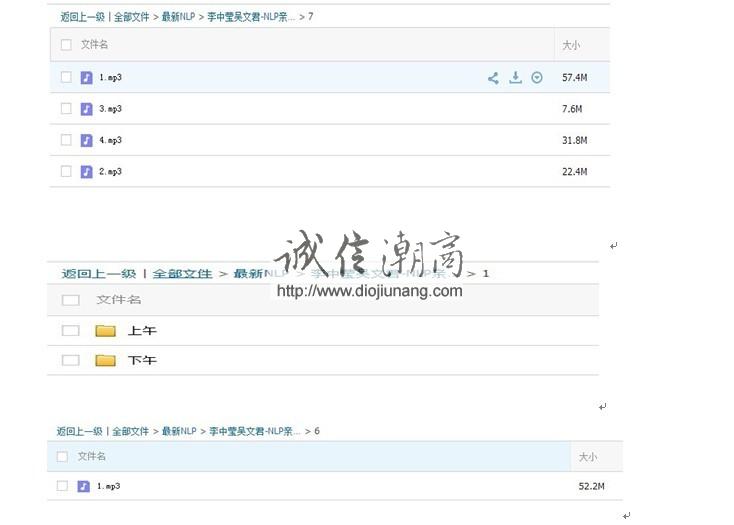Viewport: 734px width, 525px height.
Task: Click the 文件名 column header in folder 6
Action: pyautogui.click(x=91, y=456)
